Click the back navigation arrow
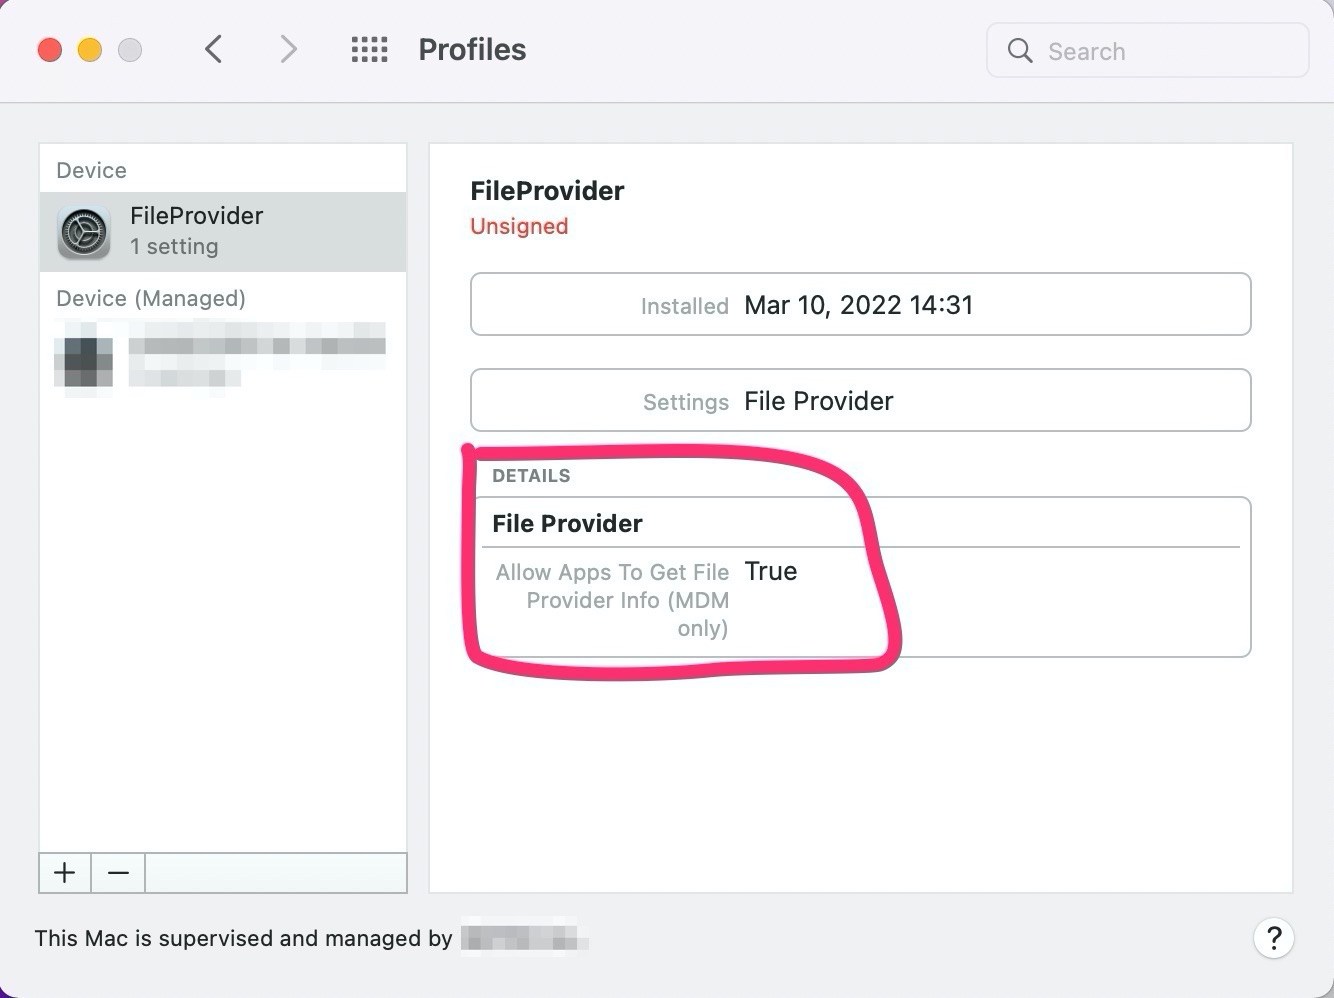This screenshot has height=998, width=1334. click(x=213, y=49)
